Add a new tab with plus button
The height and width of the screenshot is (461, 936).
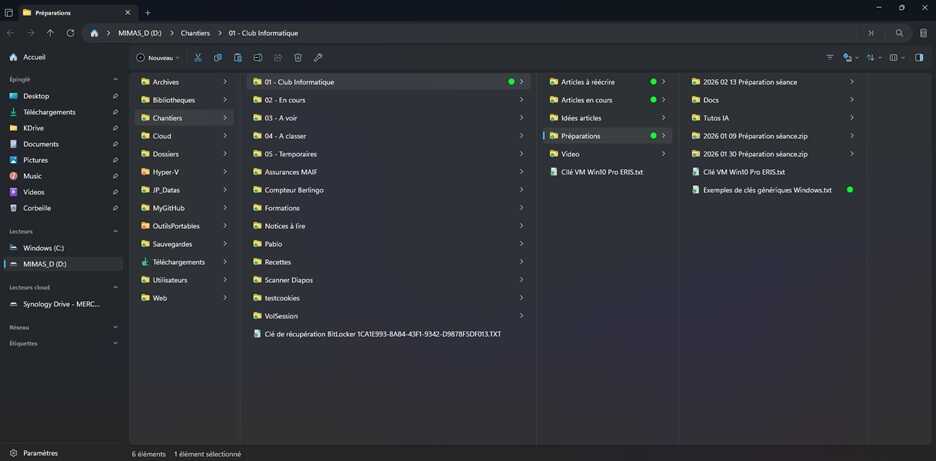147,13
